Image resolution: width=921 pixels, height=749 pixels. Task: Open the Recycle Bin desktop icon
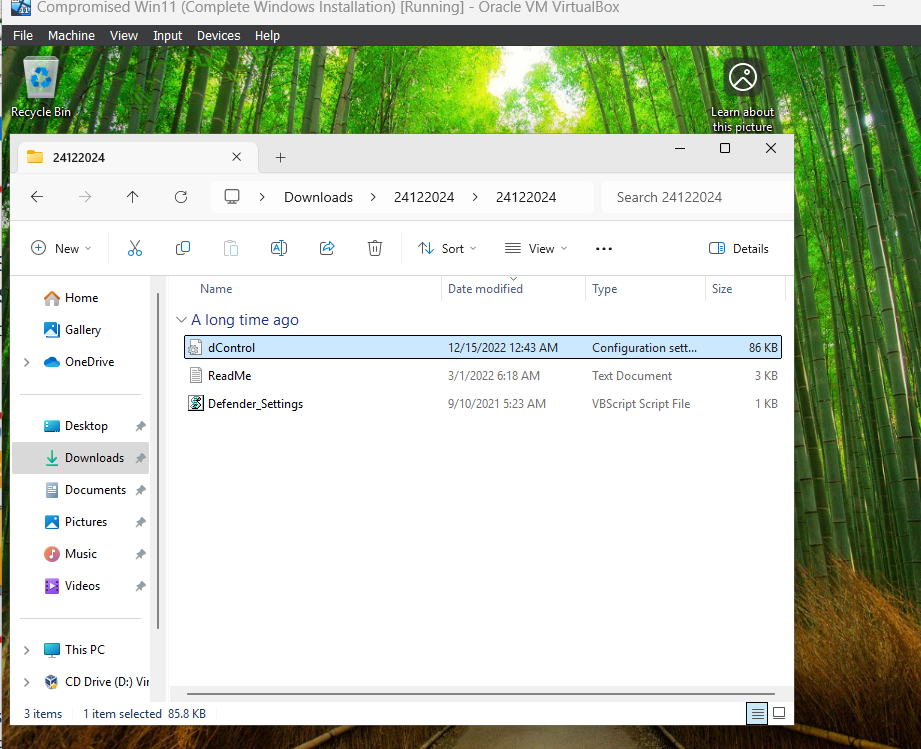(x=41, y=87)
